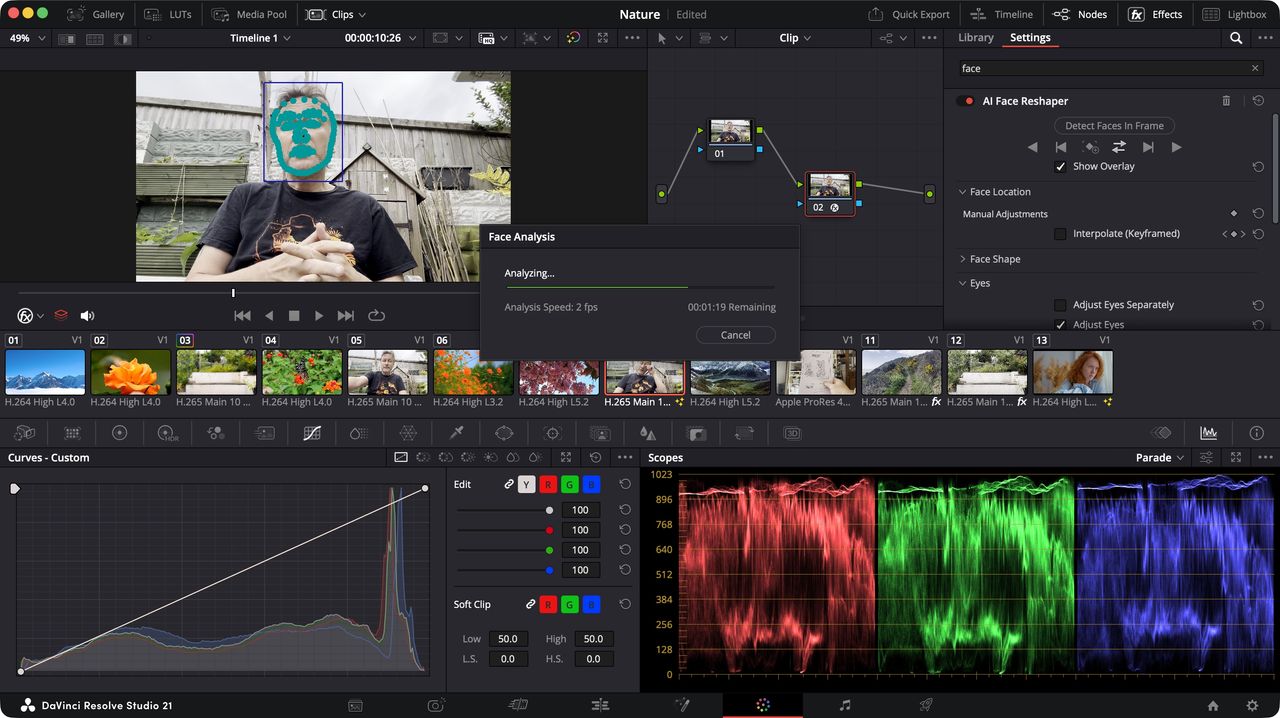The width and height of the screenshot is (1280, 718).
Task: Open the Gallery panel
Action: point(96,15)
